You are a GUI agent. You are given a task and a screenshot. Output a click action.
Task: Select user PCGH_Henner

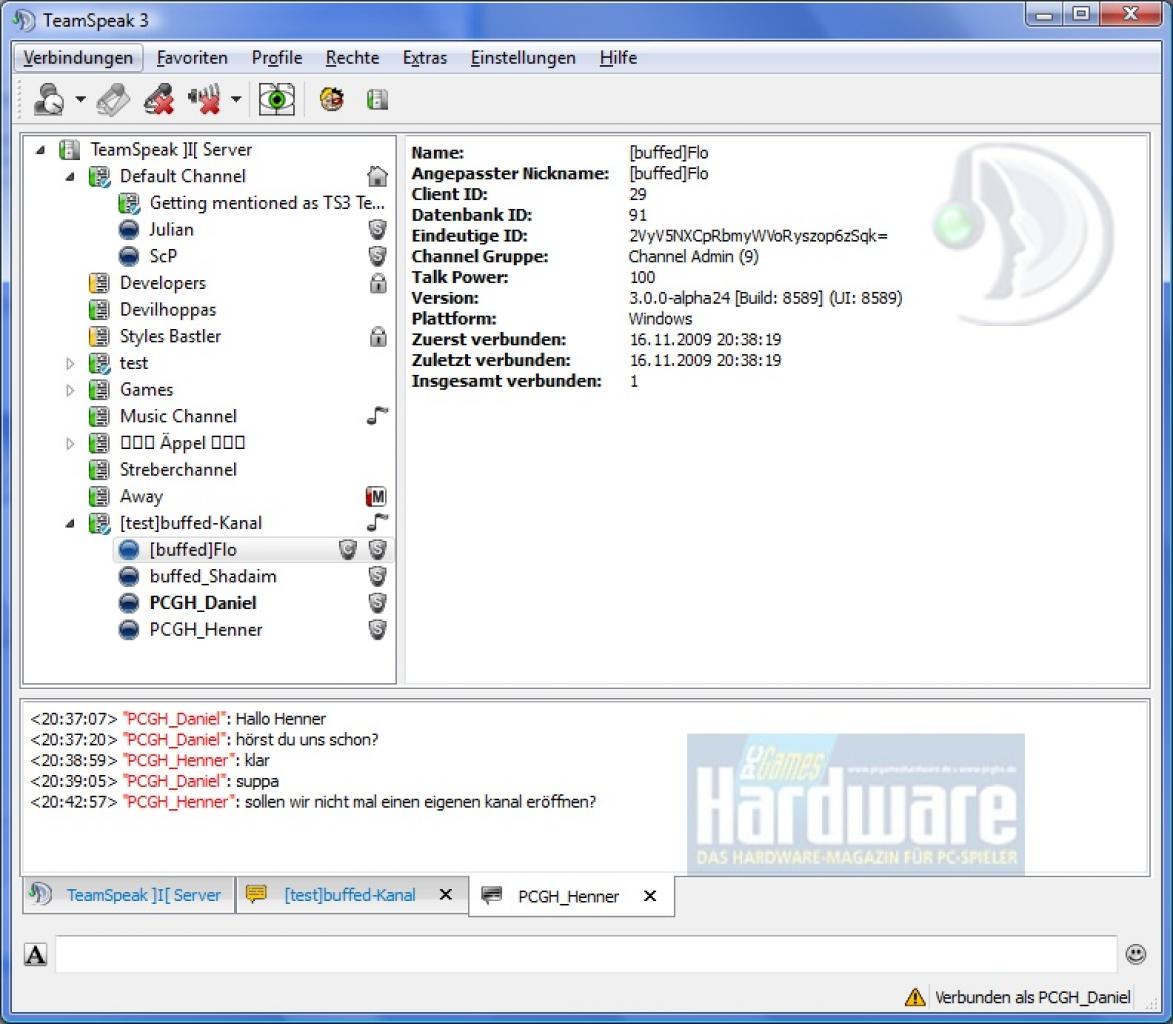[206, 630]
